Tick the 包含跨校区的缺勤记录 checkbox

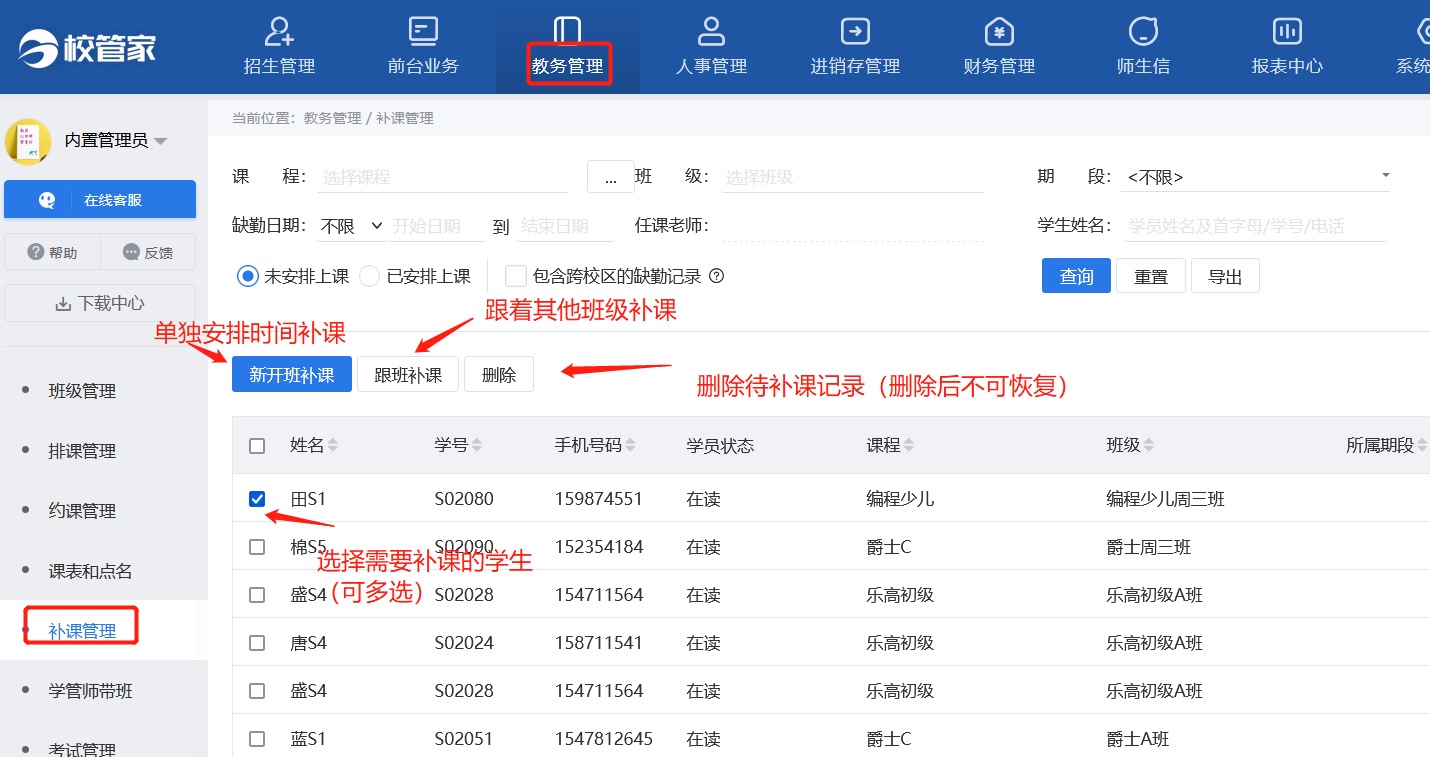(x=516, y=276)
